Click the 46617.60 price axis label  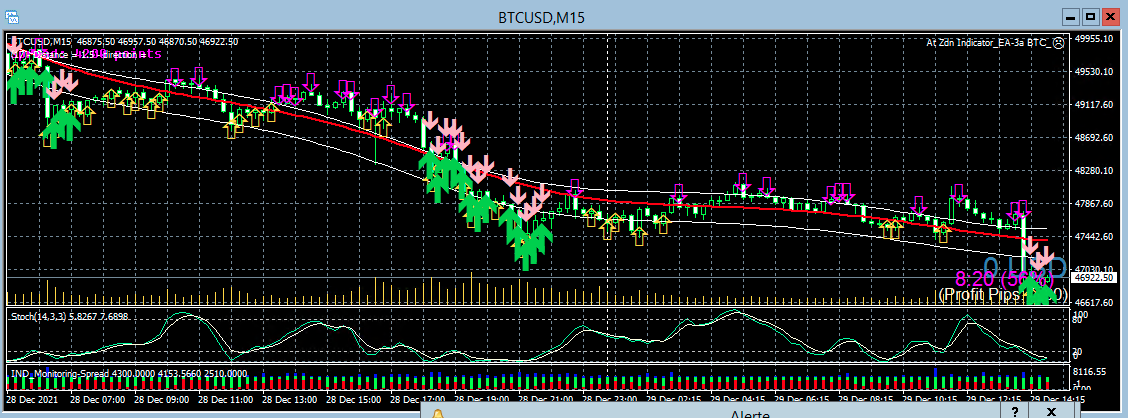coord(1093,302)
